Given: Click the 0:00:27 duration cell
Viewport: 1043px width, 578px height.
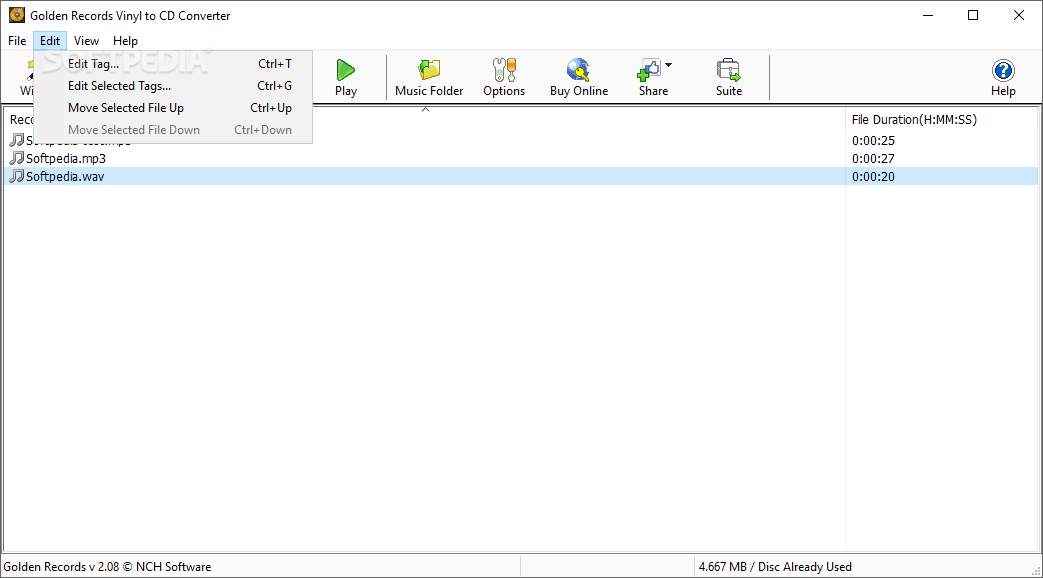Looking at the screenshot, I should (873, 158).
